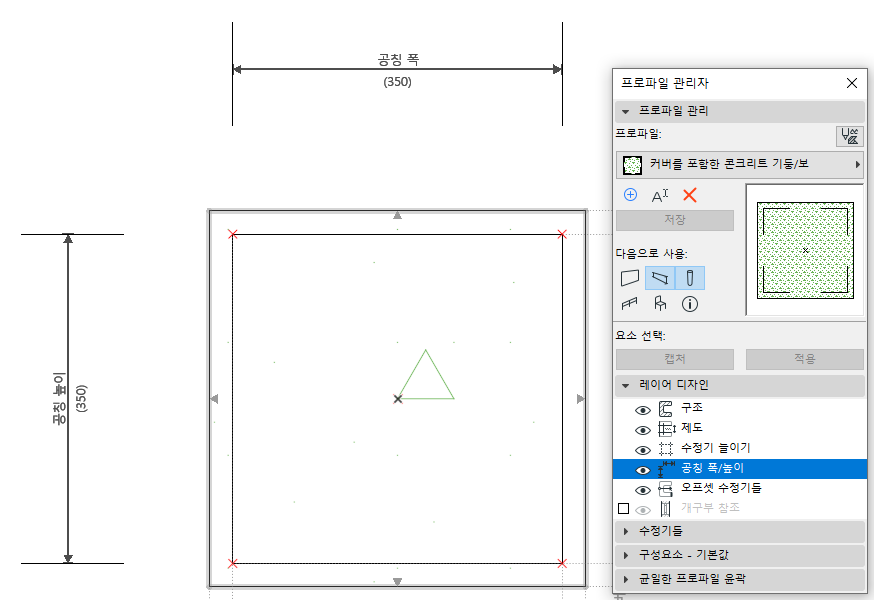This screenshot has height=600, width=874.
Task: Hide the 오프셋 수정기들 layer eye
Action: 643,491
